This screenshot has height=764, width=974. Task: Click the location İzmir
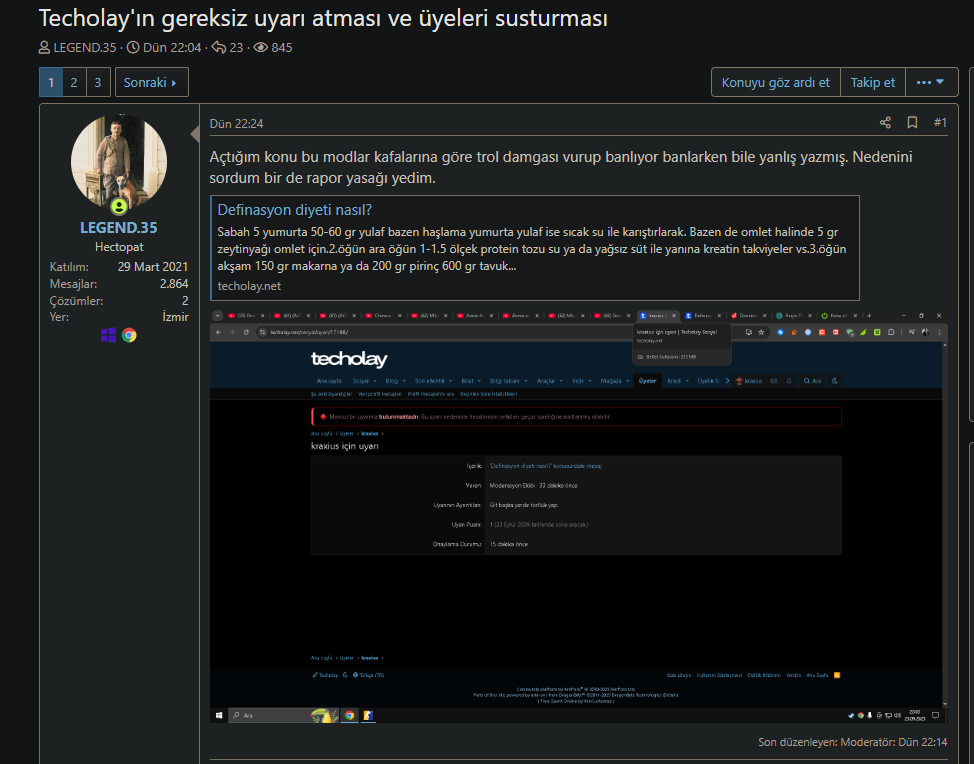point(175,317)
